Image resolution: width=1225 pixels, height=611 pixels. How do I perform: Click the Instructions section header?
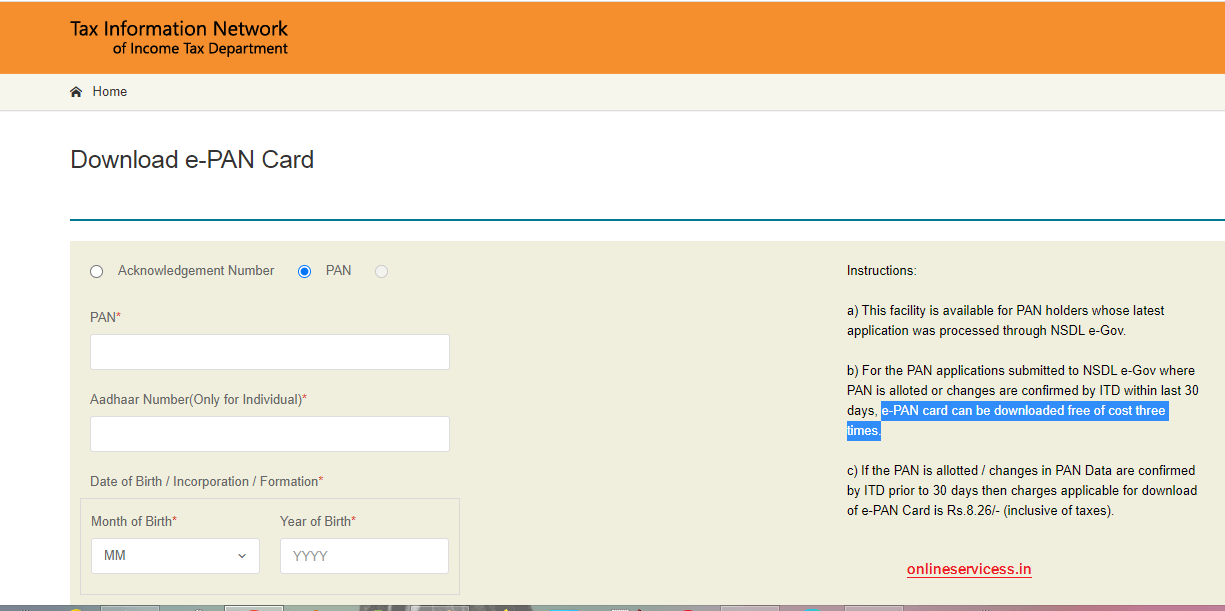pyautogui.click(x=881, y=270)
